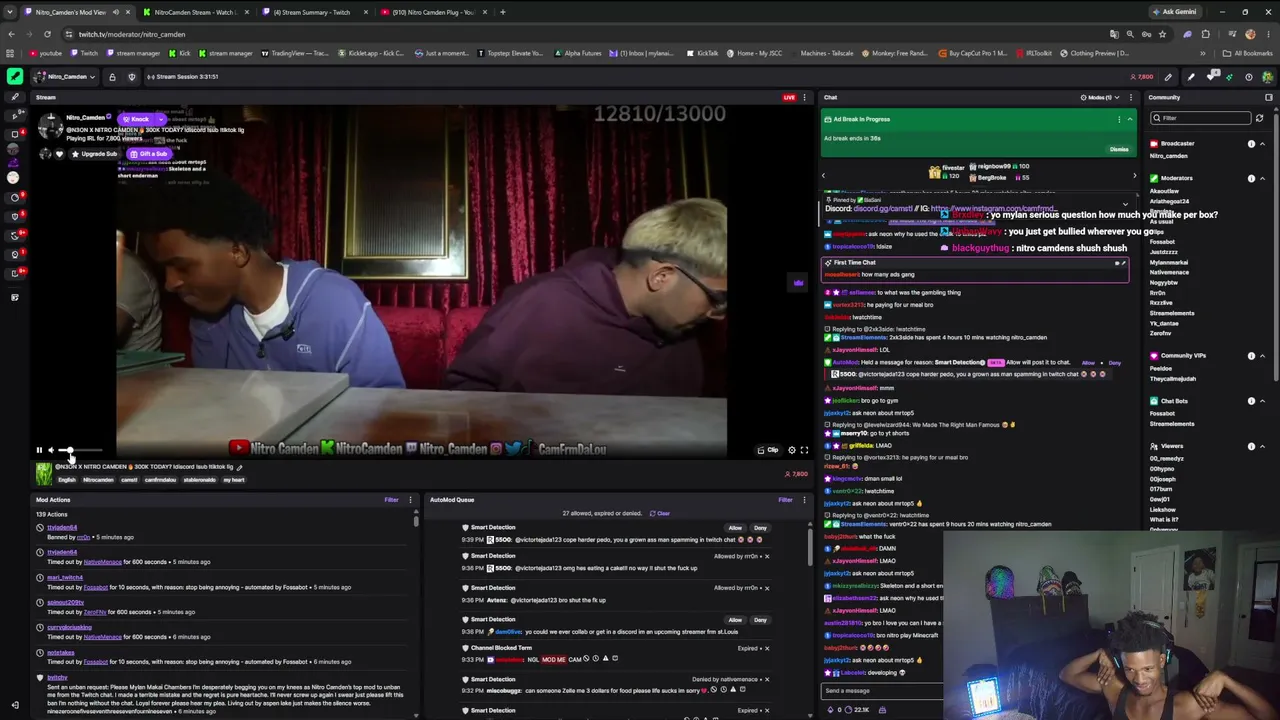Open the youtube bookmark
The image size is (1280, 720).
click(46, 53)
